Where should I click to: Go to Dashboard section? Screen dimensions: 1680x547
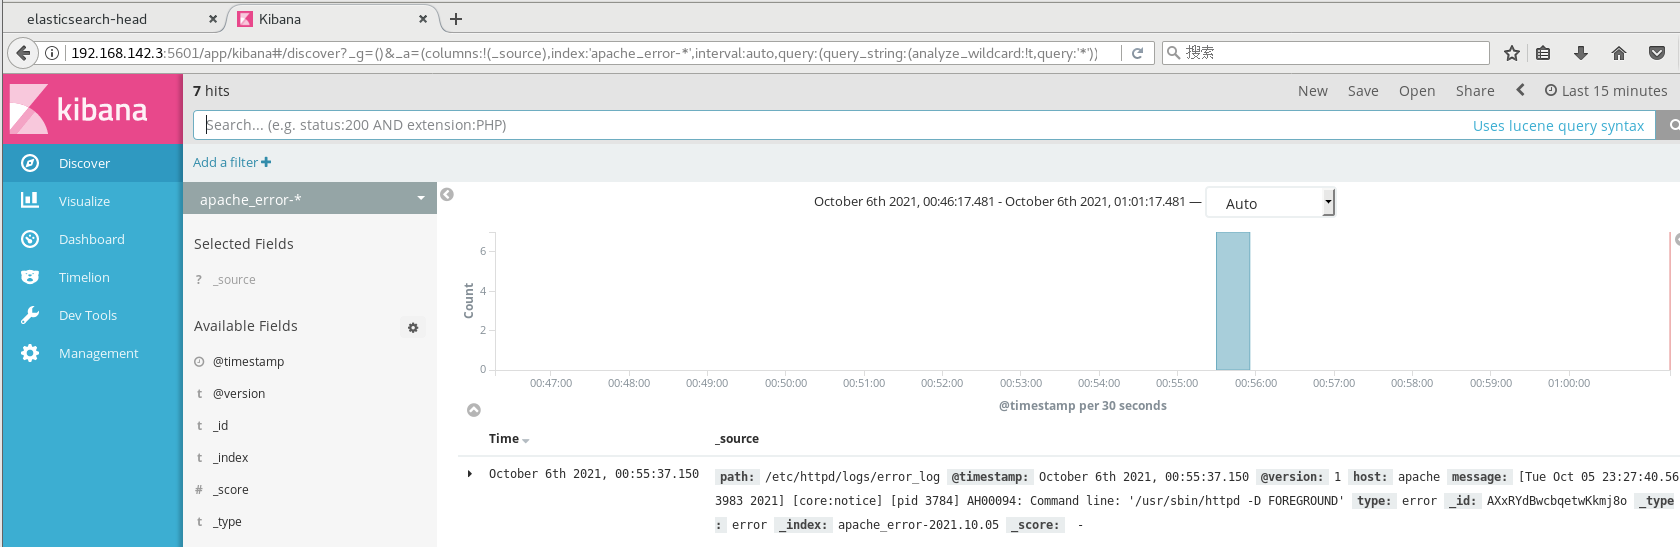pos(92,239)
